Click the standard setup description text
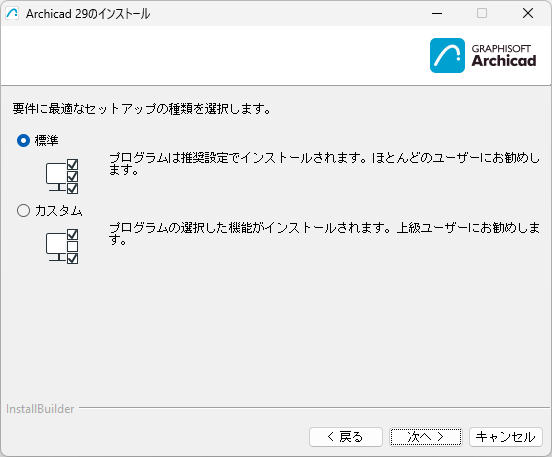552x457 pixels. click(x=324, y=164)
